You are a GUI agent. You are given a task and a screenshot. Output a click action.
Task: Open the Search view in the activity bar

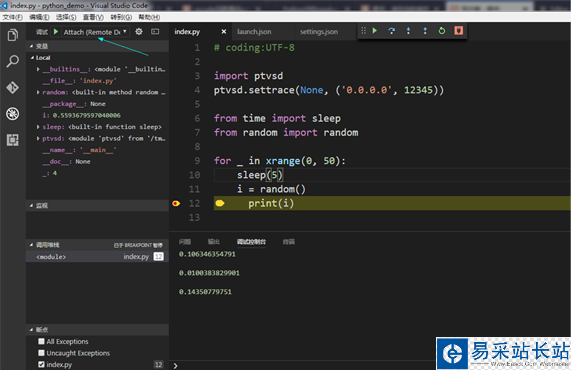13,61
